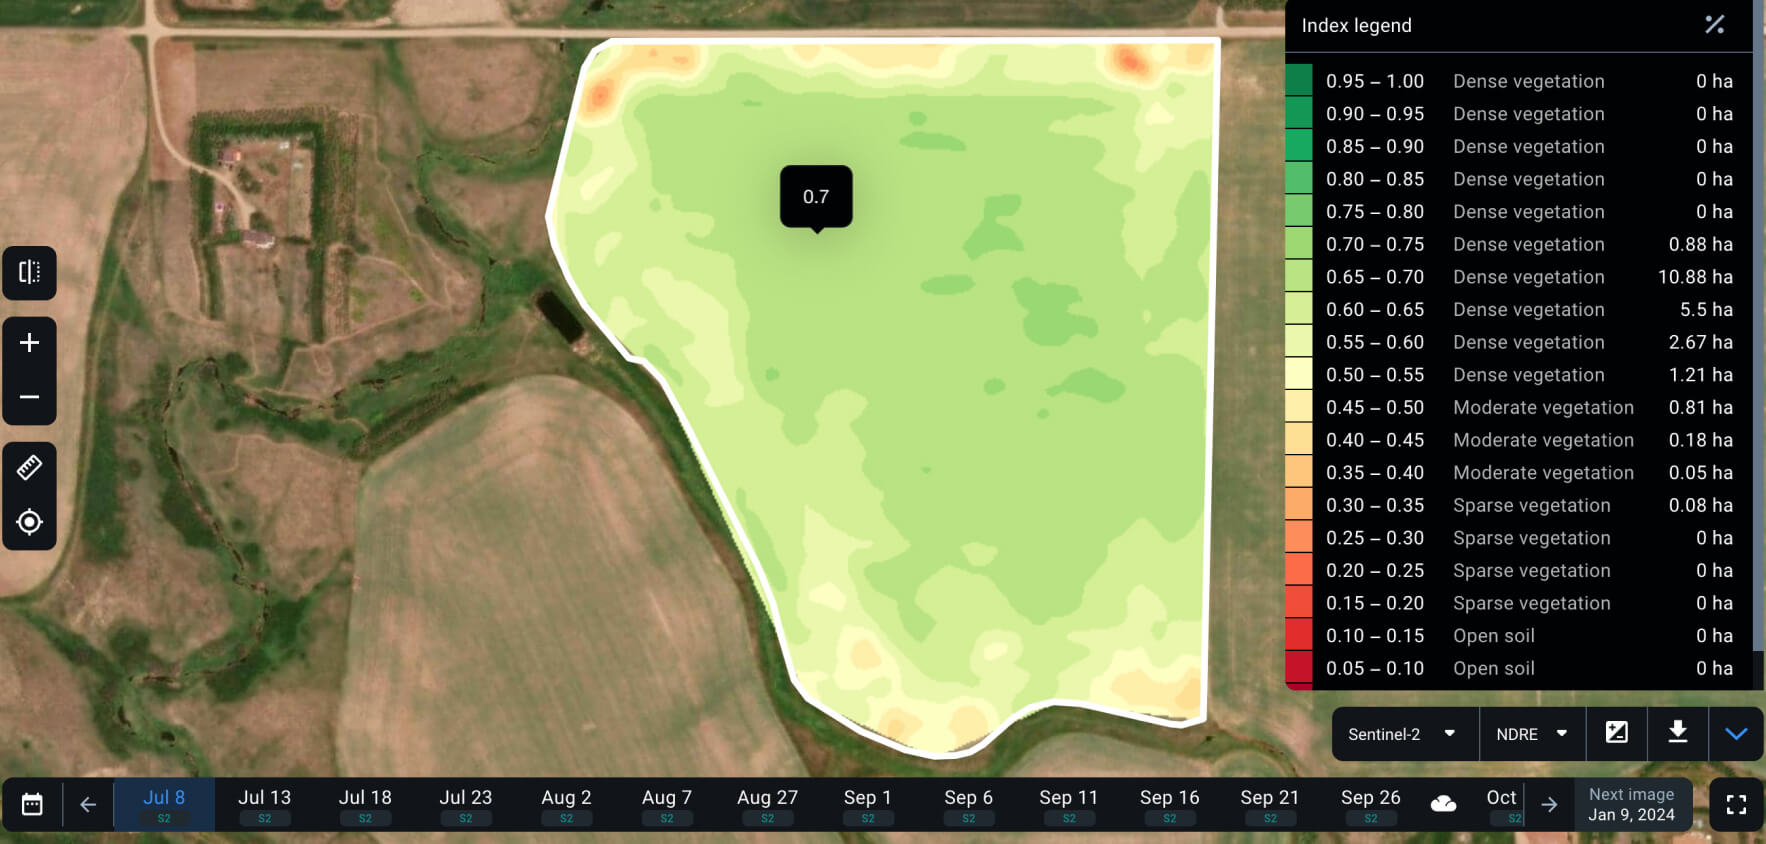The image size is (1766, 844).
Task: Go to next dates with right arrow
Action: (1549, 804)
